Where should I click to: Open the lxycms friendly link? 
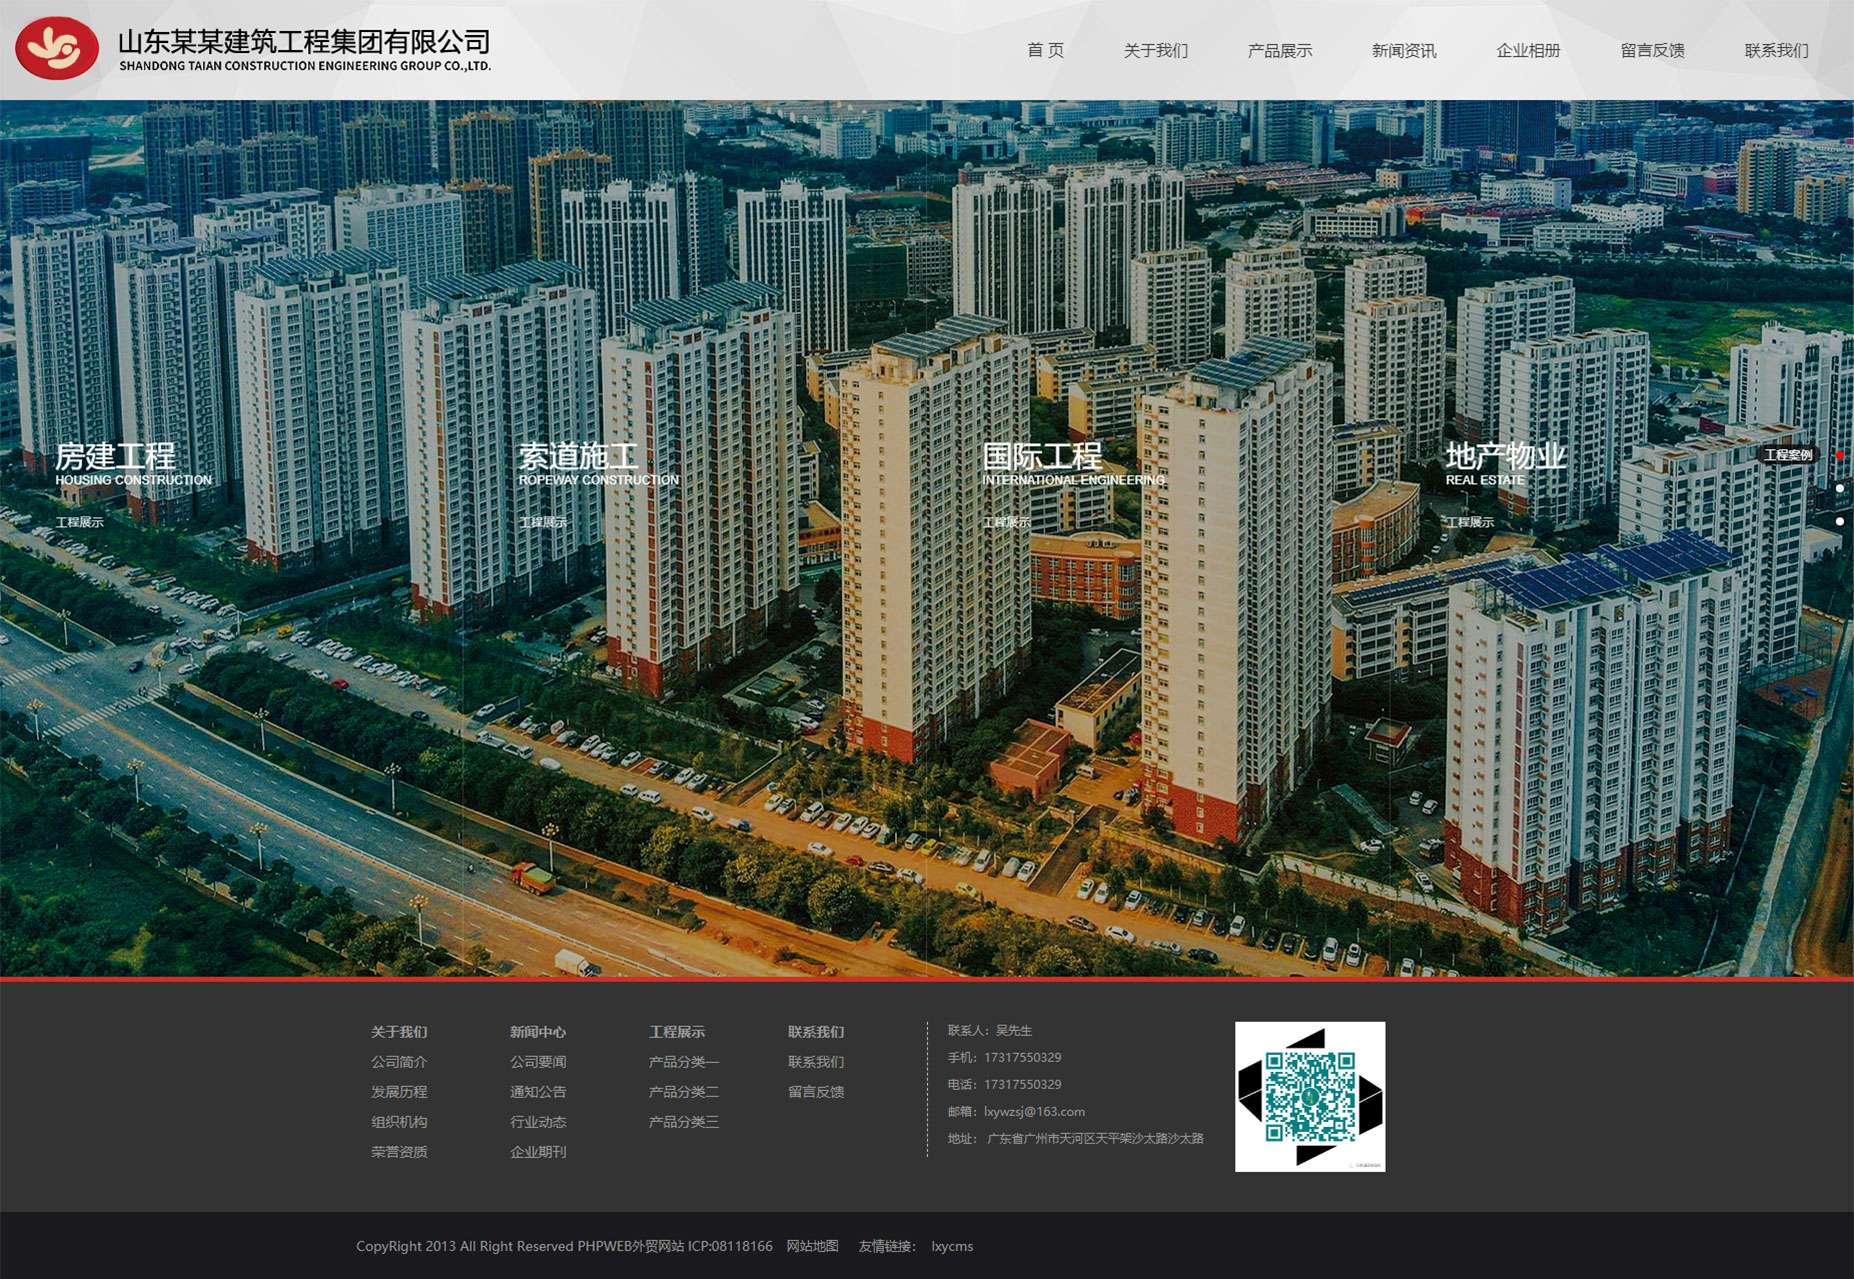pos(951,1246)
